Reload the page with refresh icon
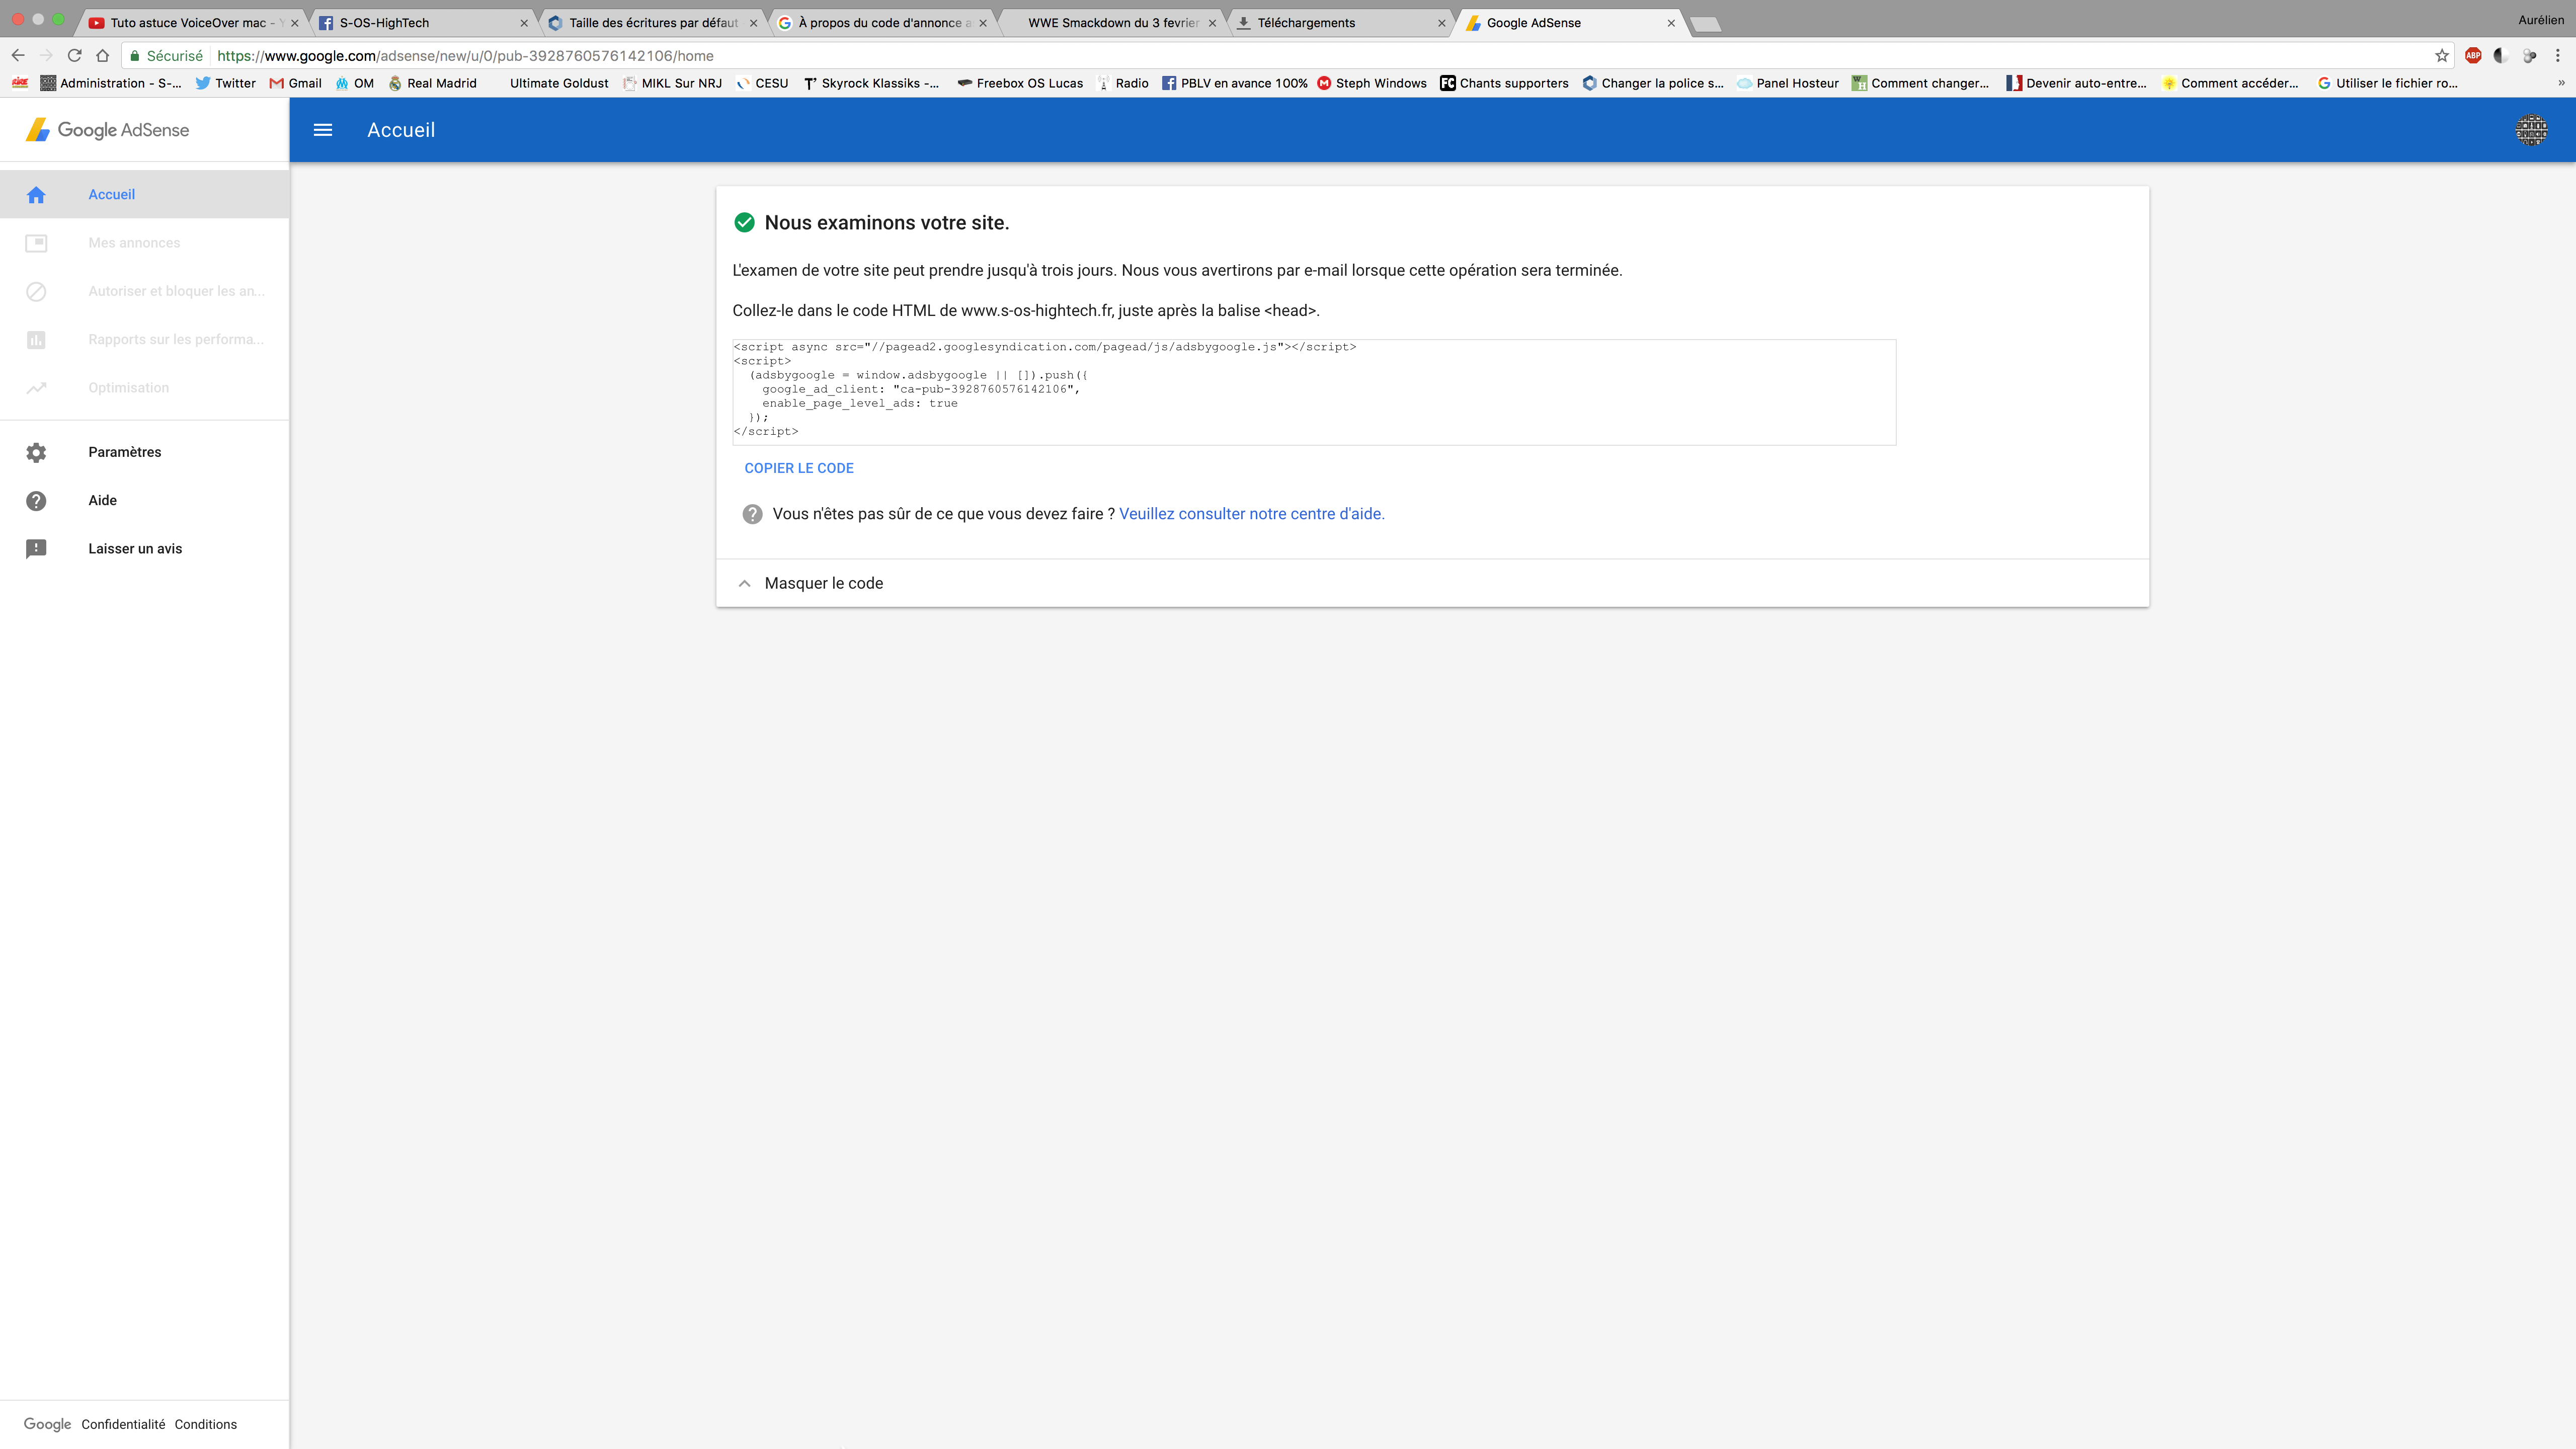The image size is (2576, 1449). (74, 56)
